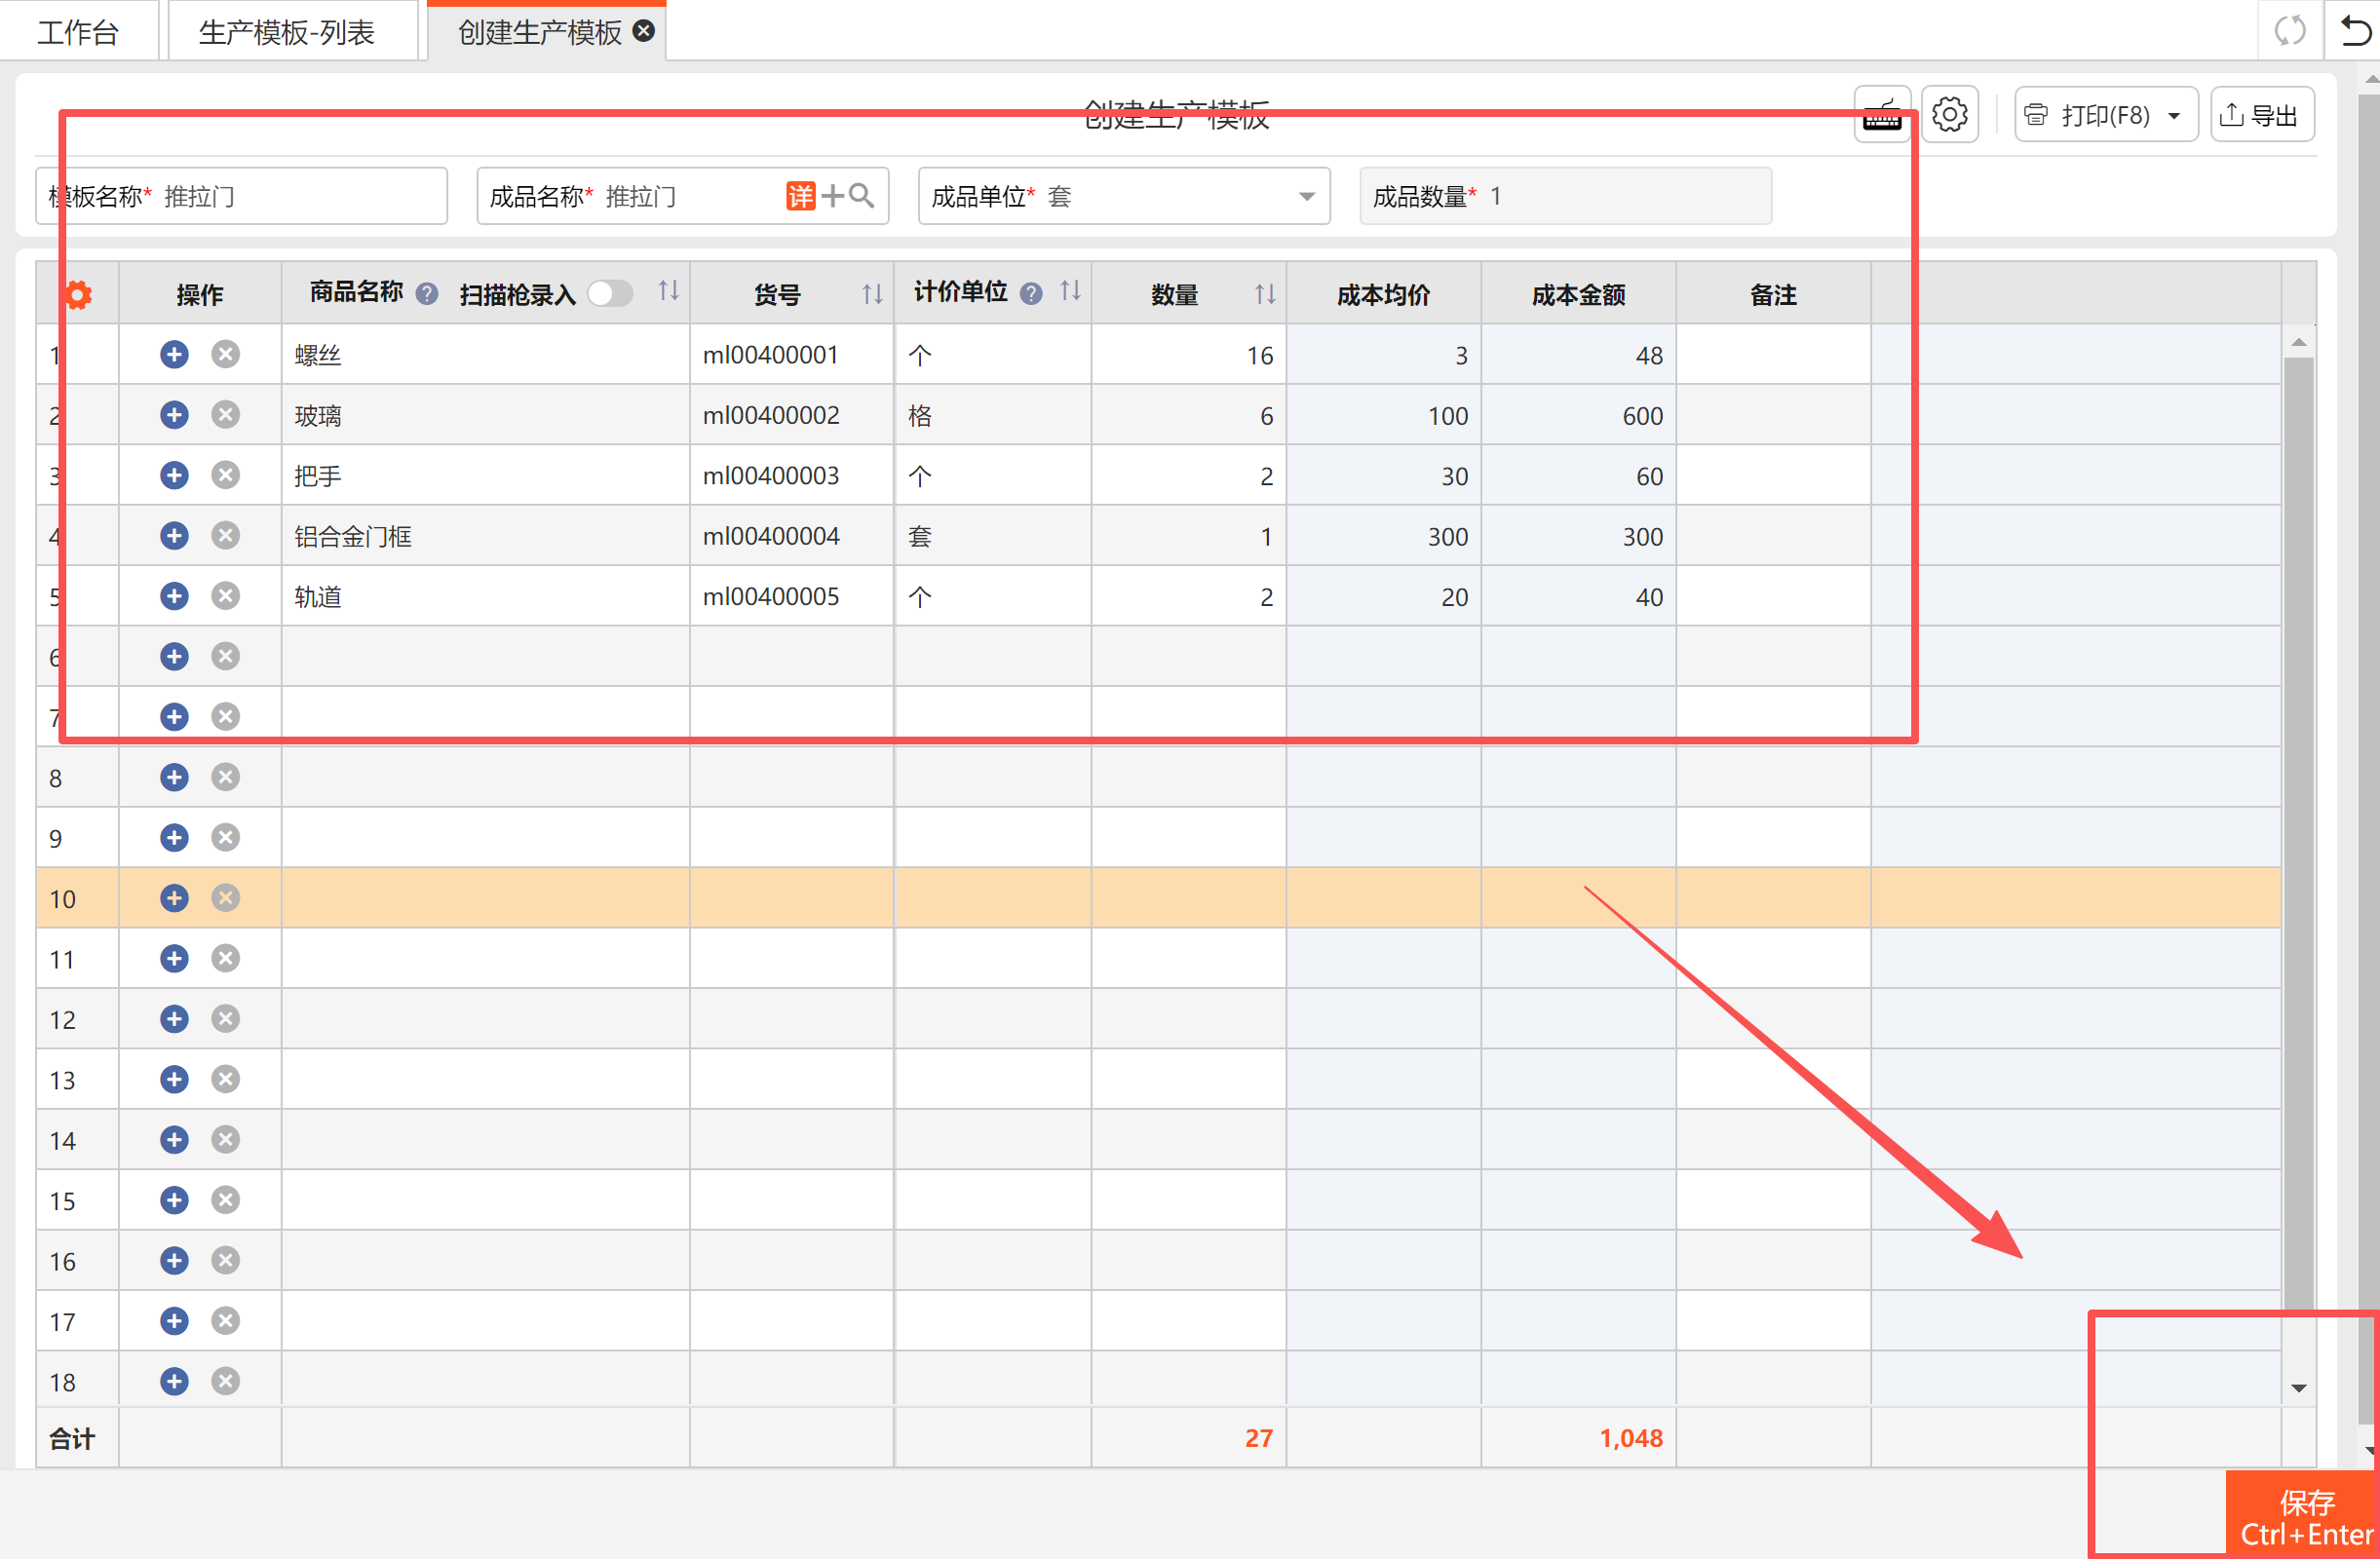Click the 1,048 total cost amount
The image size is (2380, 1559).
pos(1631,1438)
